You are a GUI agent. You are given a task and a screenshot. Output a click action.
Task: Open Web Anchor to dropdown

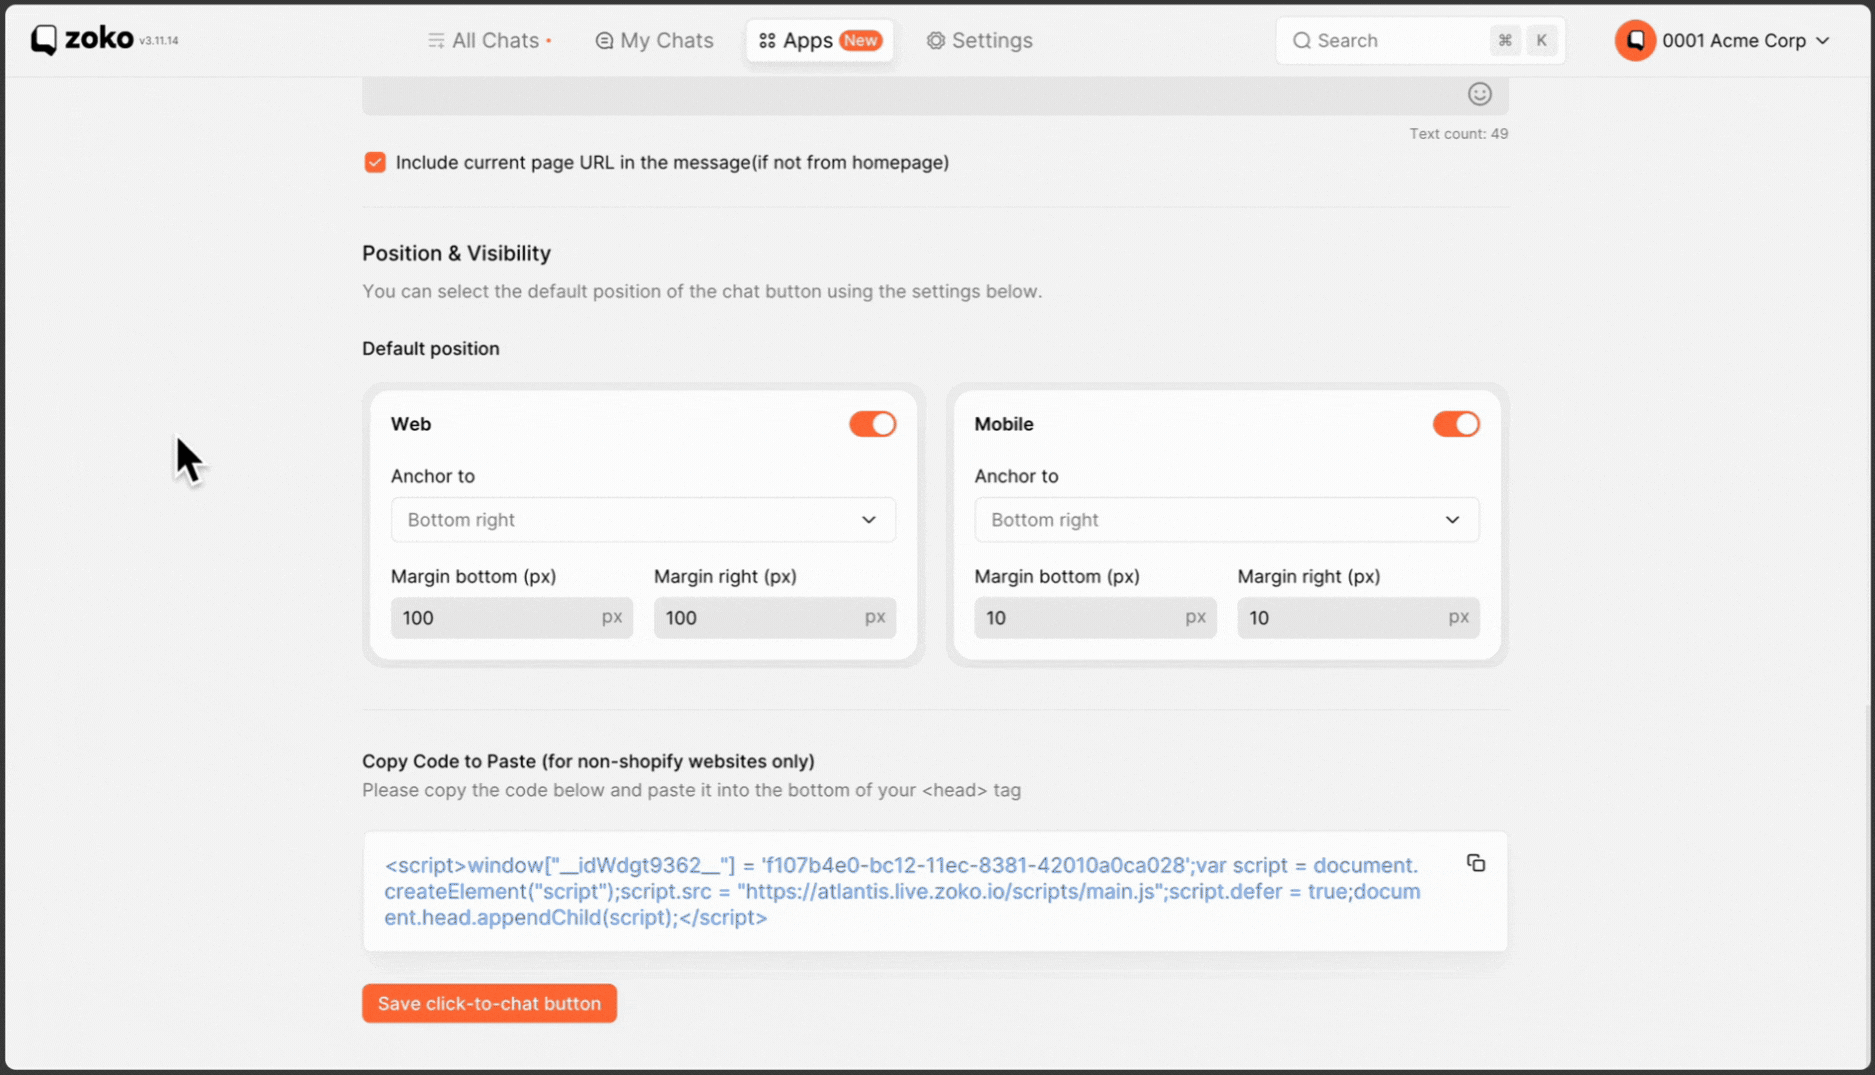[x=643, y=520]
